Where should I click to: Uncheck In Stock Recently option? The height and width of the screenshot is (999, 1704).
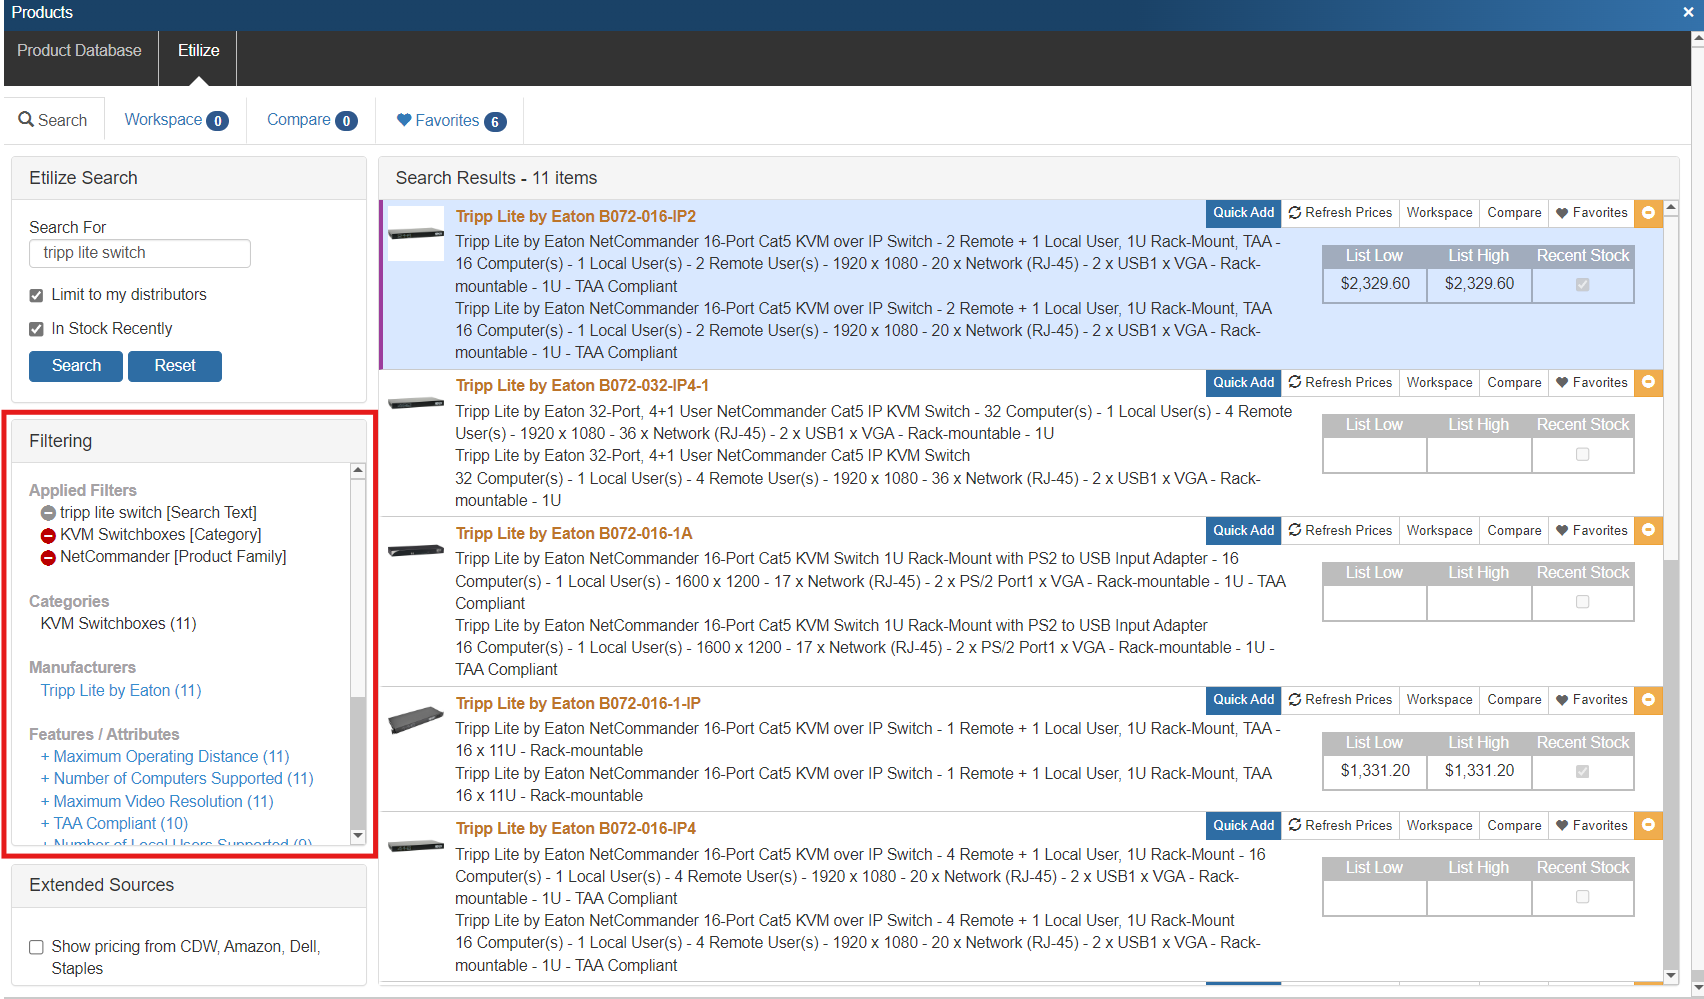37,329
